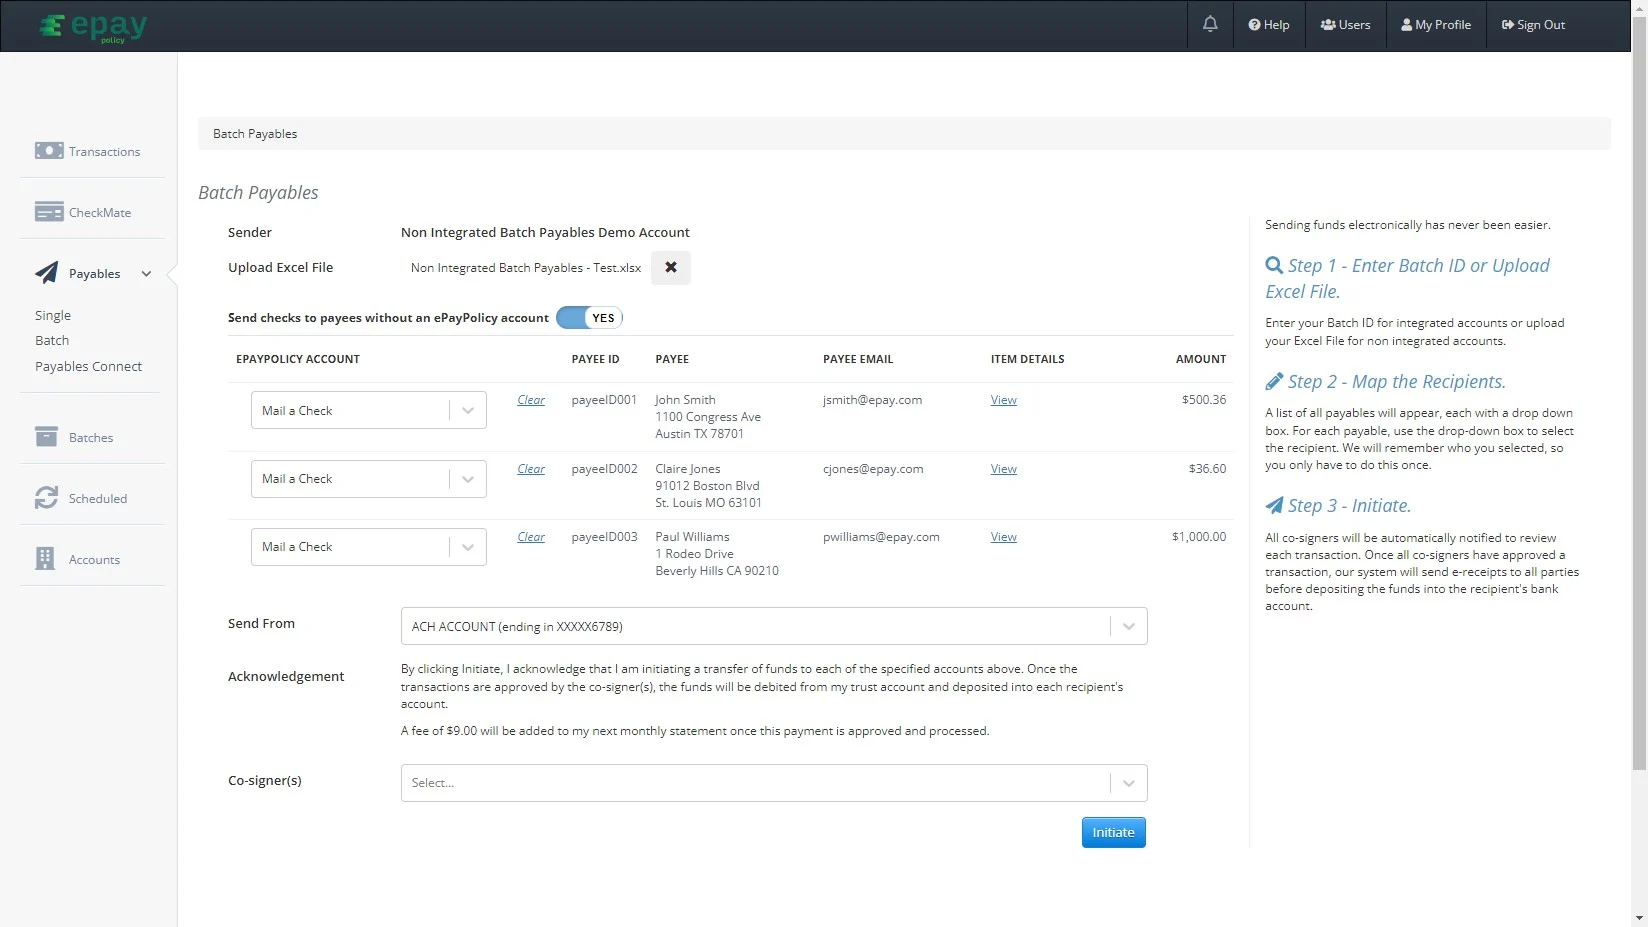This screenshot has width=1648, height=927.
Task: Click the cjones@epay.com email
Action: (873, 469)
